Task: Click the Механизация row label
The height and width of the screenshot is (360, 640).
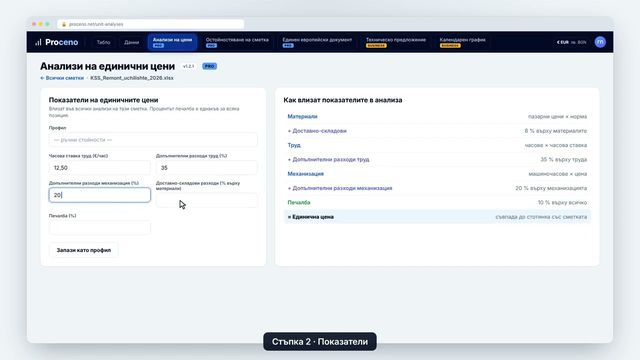Action: 305,173
